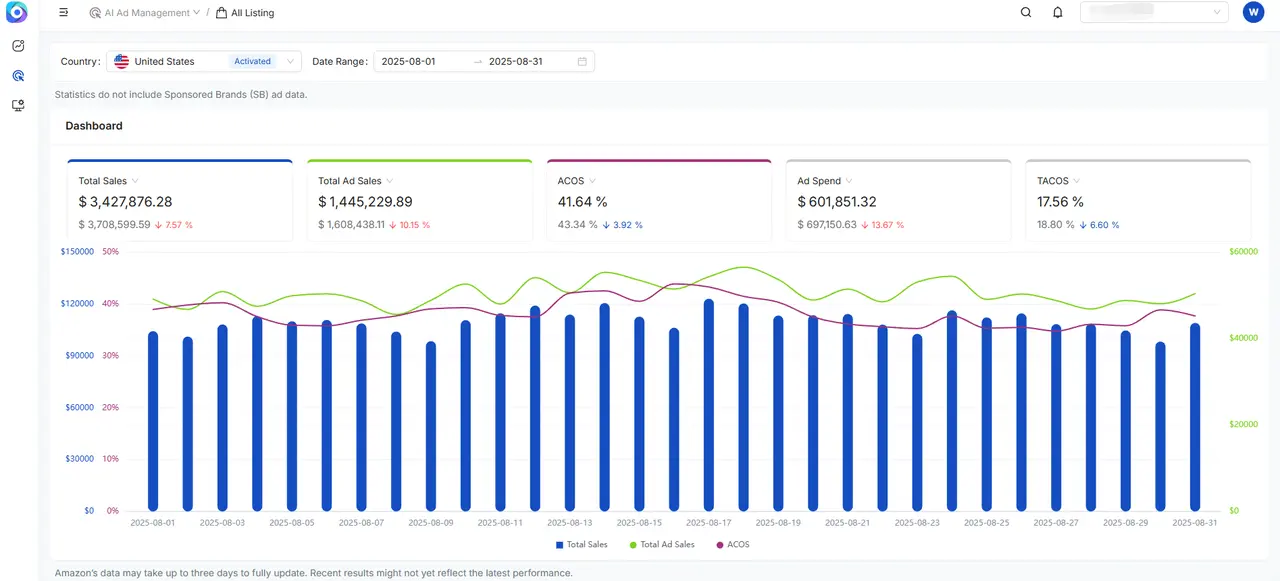1280x581 pixels.
Task: Toggle Total Sales series in chart legend
Action: [582, 545]
